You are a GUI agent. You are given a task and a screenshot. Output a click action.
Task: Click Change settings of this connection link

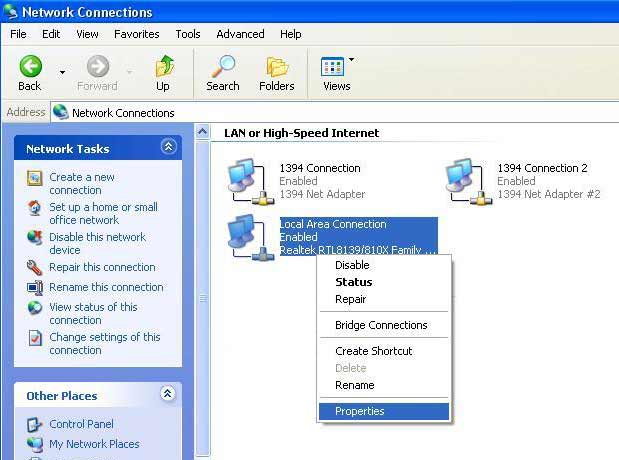[x=105, y=344]
